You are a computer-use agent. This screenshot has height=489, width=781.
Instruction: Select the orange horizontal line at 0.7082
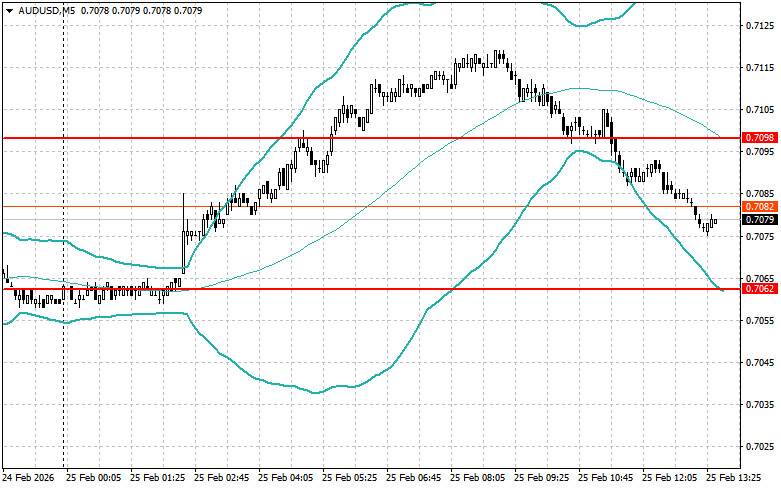(371, 206)
